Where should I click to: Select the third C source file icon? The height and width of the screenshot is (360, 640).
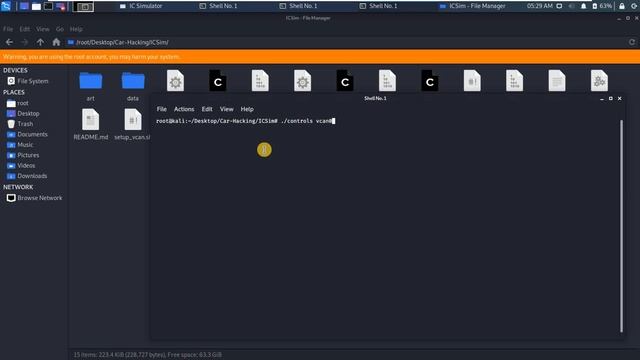[x=430, y=81]
